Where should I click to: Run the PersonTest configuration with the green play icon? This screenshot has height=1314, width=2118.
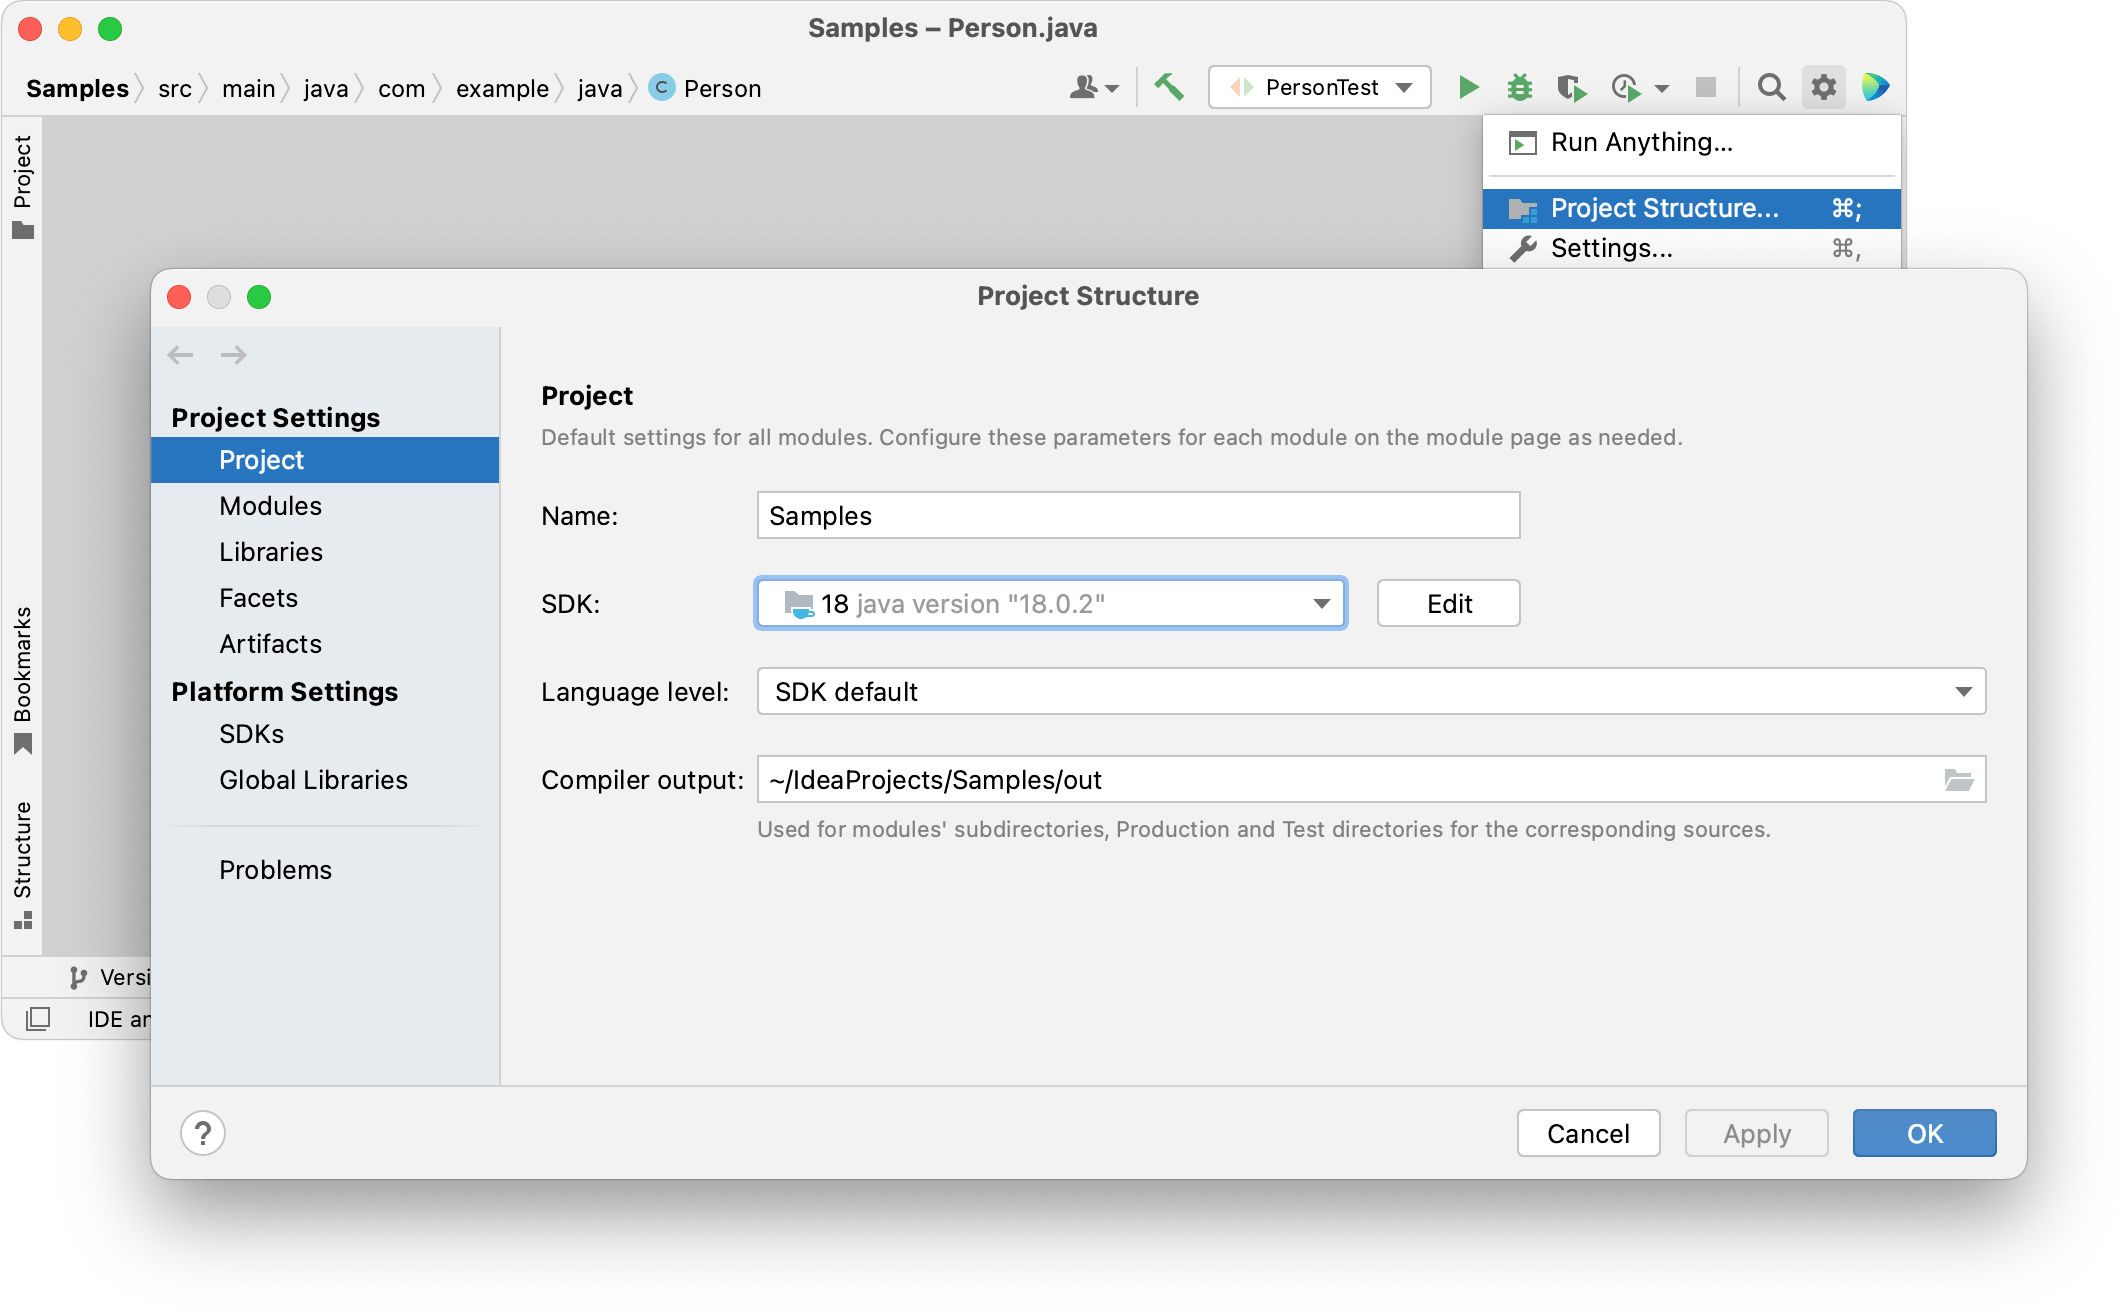(x=1468, y=87)
